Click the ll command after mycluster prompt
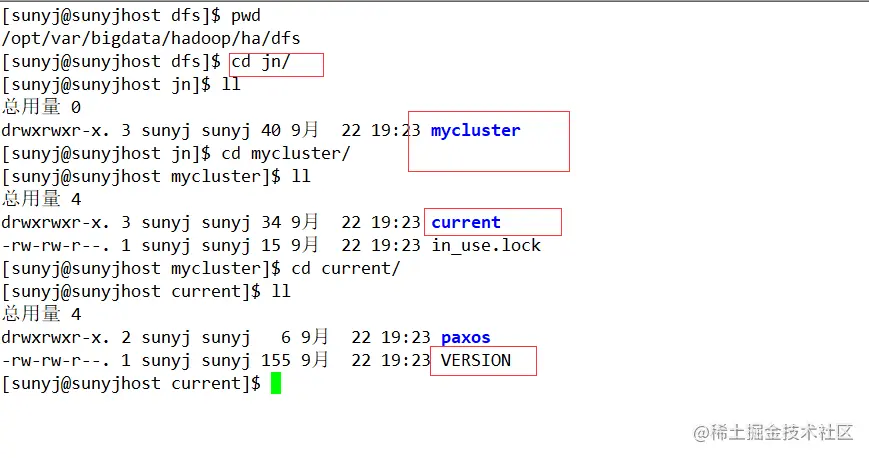Screen dimensions: 869x458 pyautogui.click(x=301, y=176)
